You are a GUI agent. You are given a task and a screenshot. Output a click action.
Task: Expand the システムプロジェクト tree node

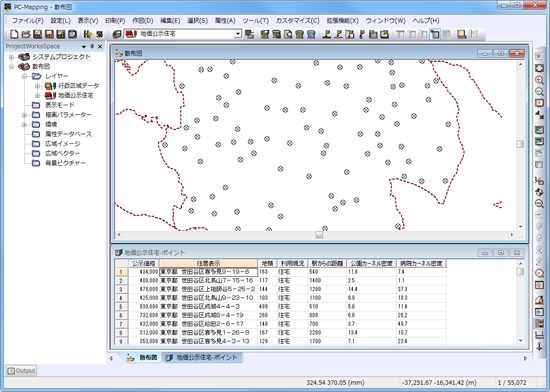click(x=12, y=57)
